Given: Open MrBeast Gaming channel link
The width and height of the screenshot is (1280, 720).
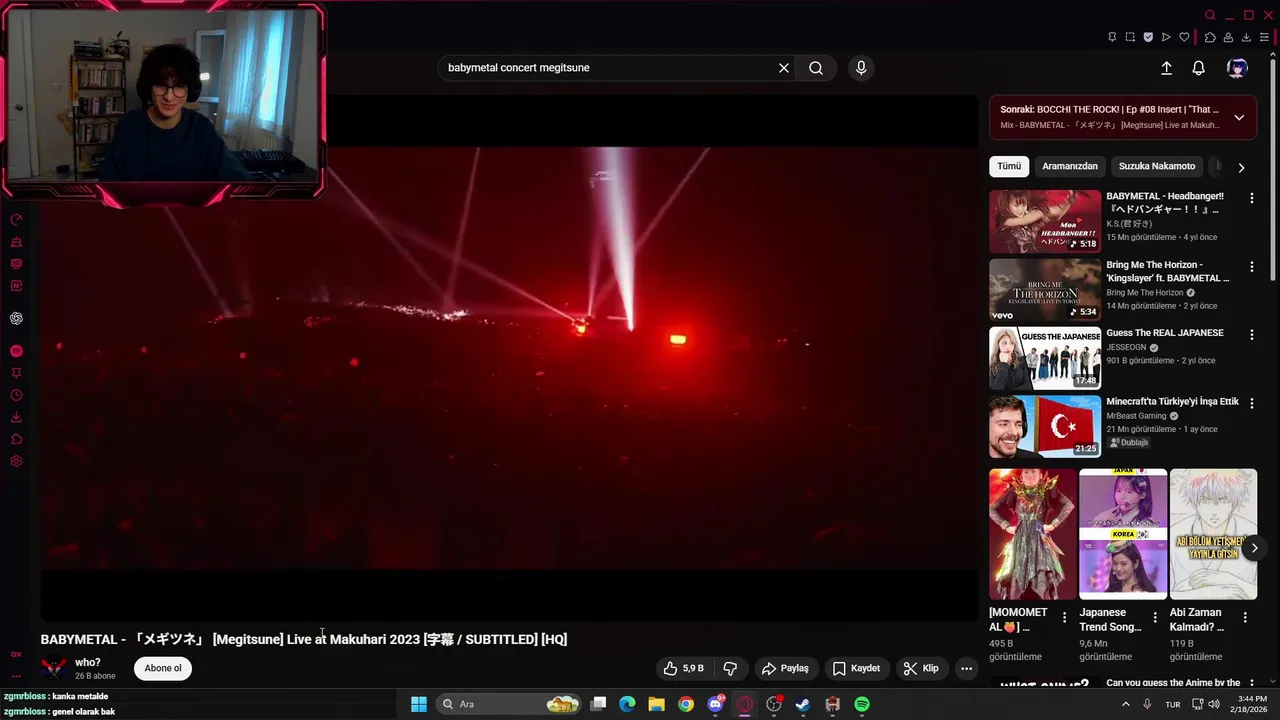Looking at the screenshot, I should pos(1136,416).
